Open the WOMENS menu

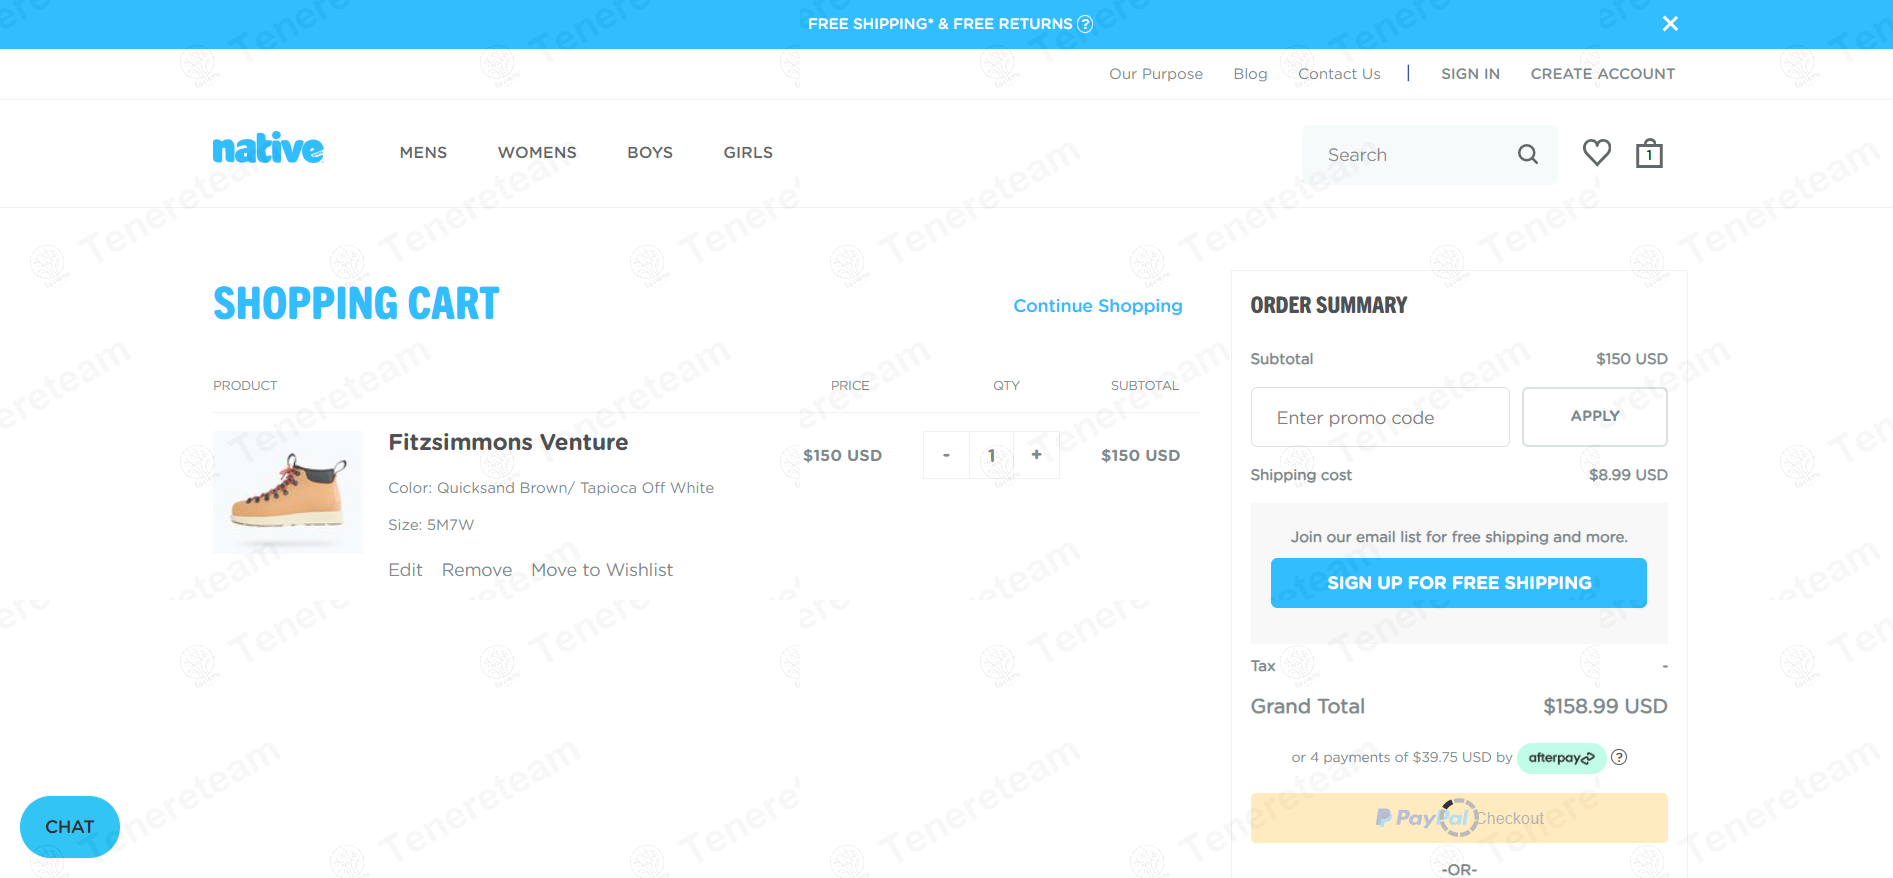pos(537,153)
